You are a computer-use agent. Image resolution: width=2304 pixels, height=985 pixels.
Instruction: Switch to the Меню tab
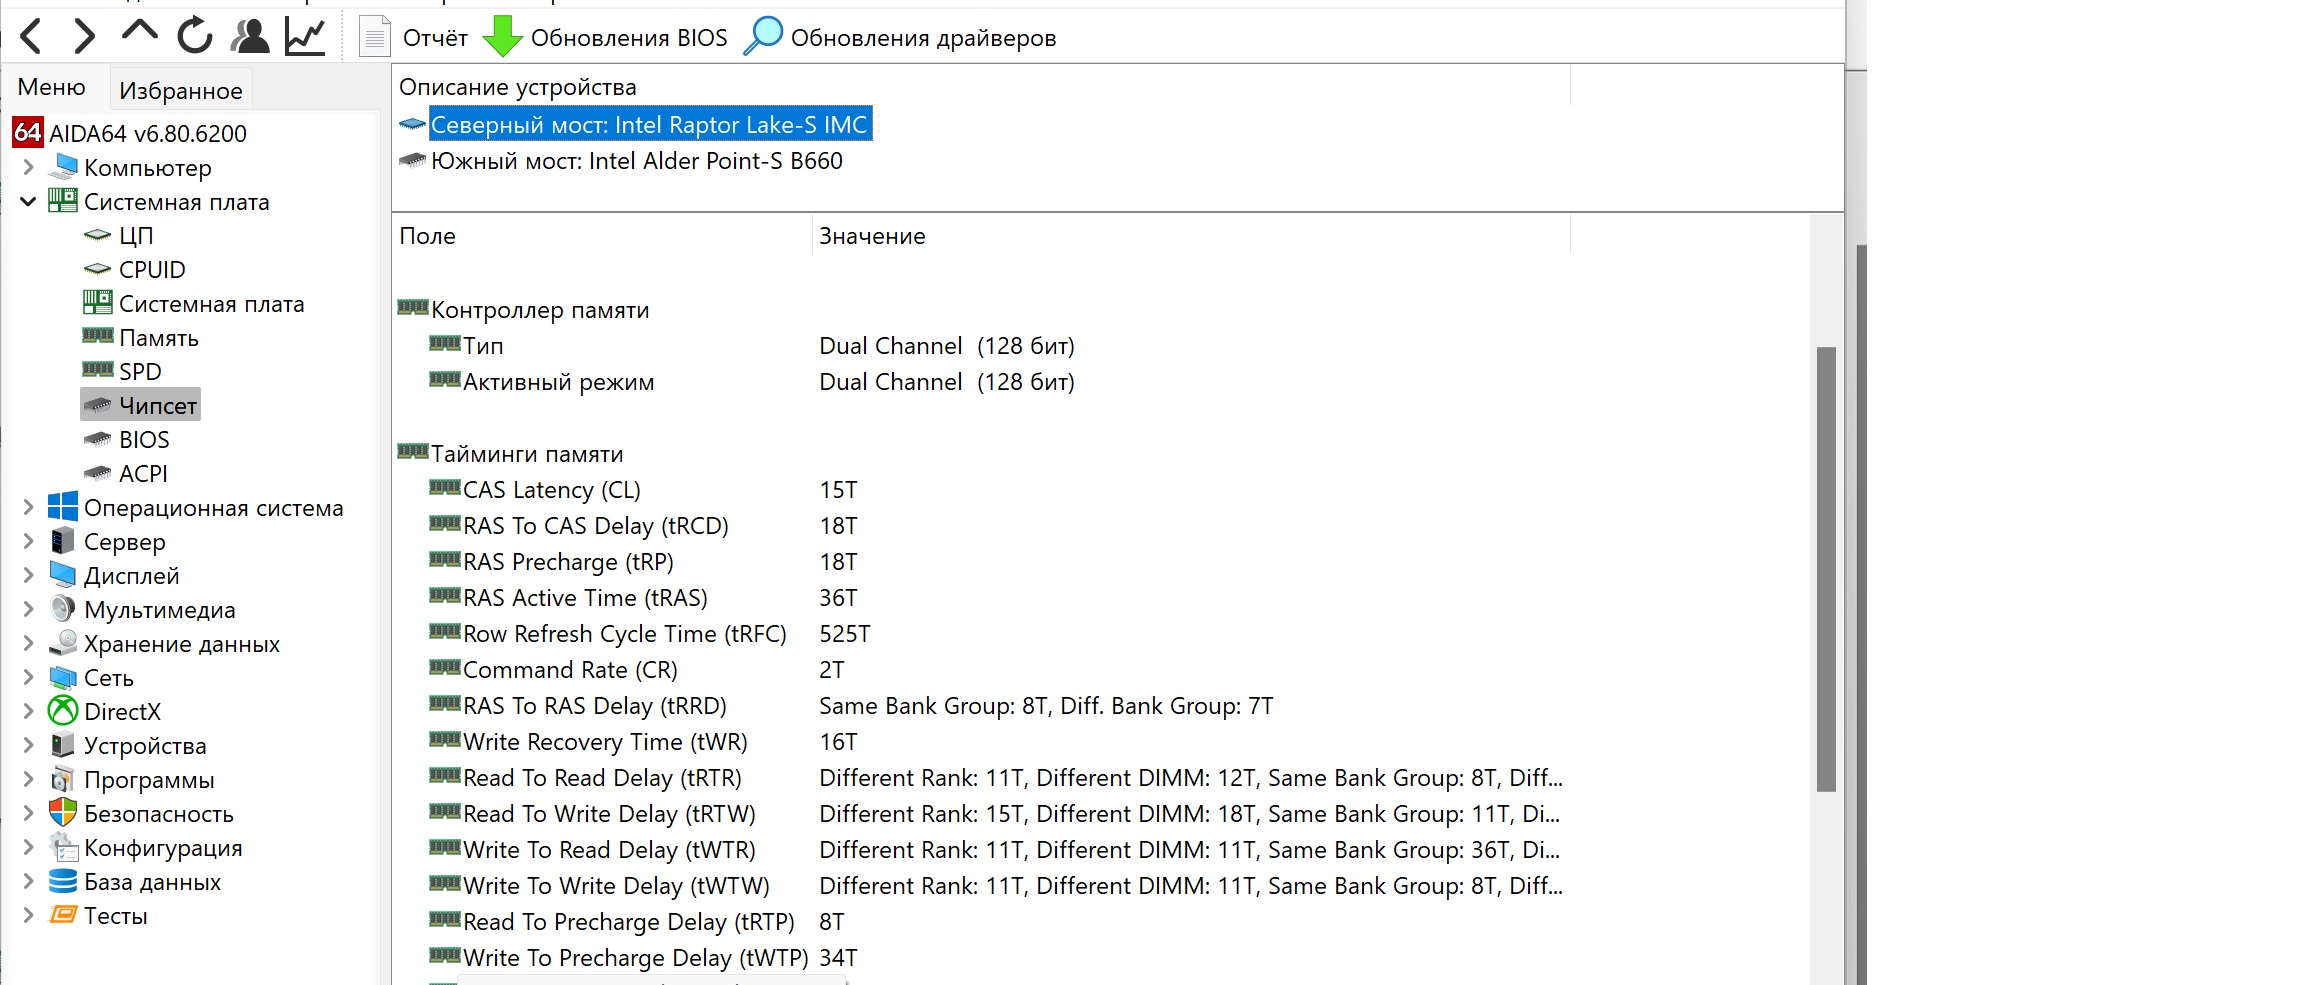coord(51,87)
